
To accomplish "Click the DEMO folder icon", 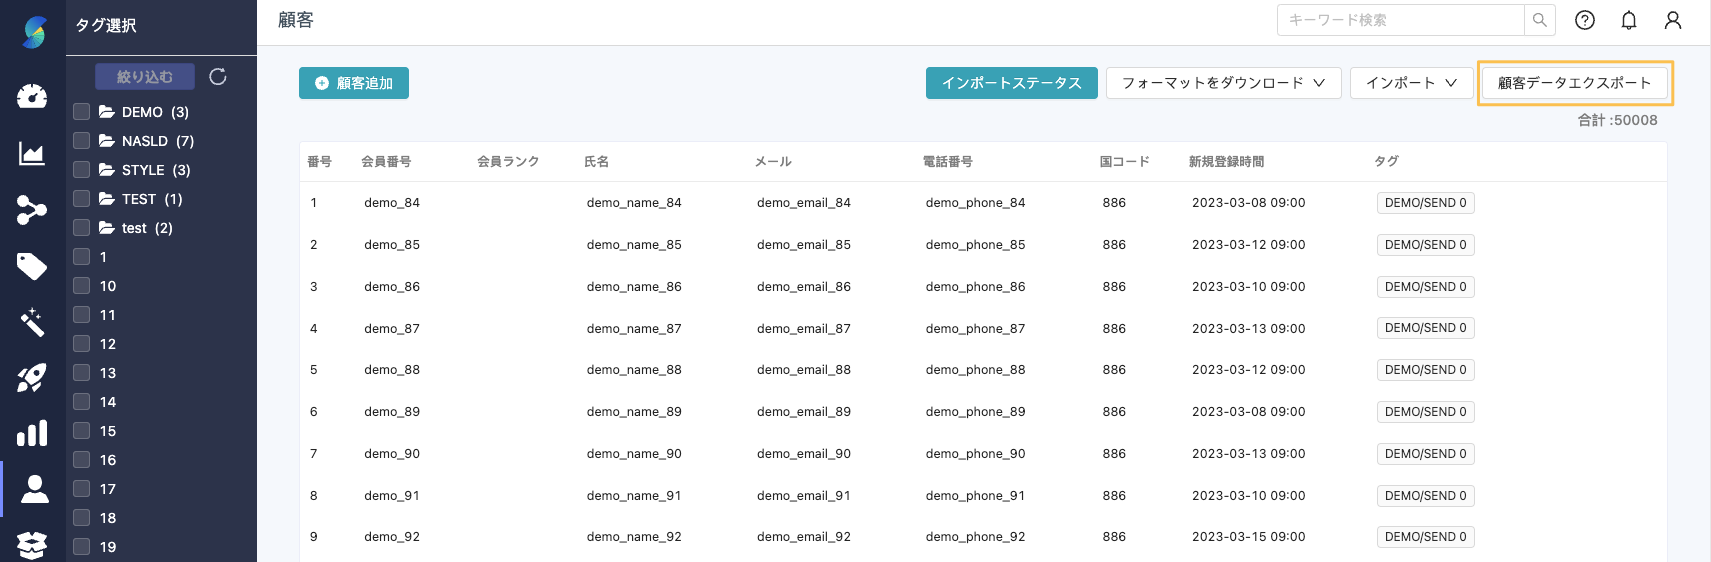I will tap(107, 112).
